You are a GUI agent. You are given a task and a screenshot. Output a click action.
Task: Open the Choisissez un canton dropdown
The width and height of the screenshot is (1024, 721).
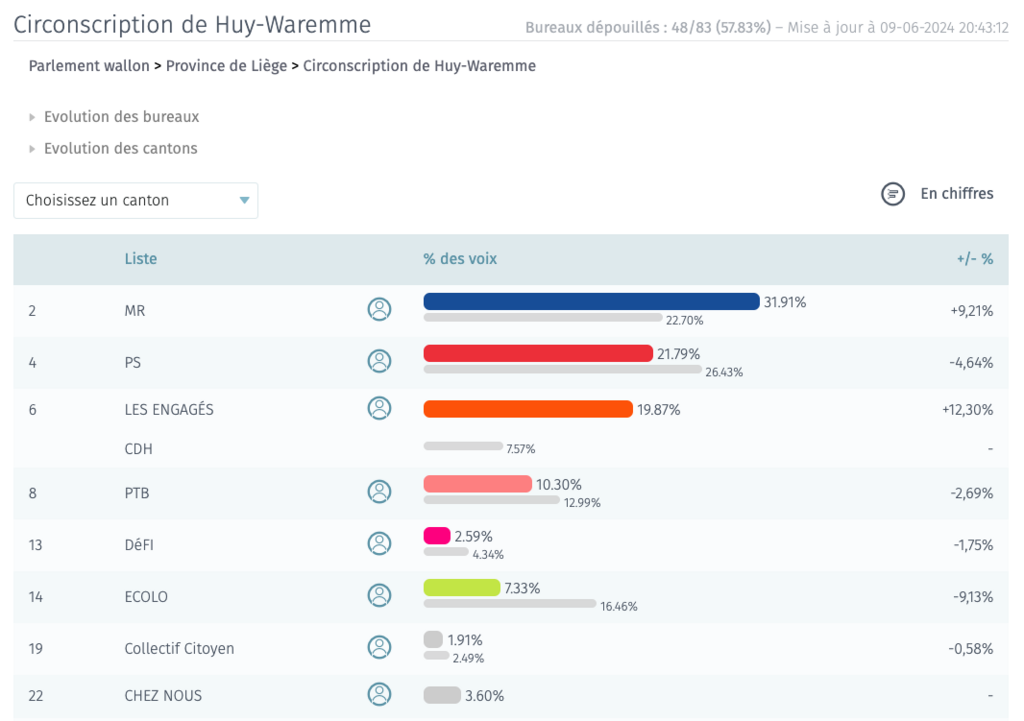click(136, 200)
